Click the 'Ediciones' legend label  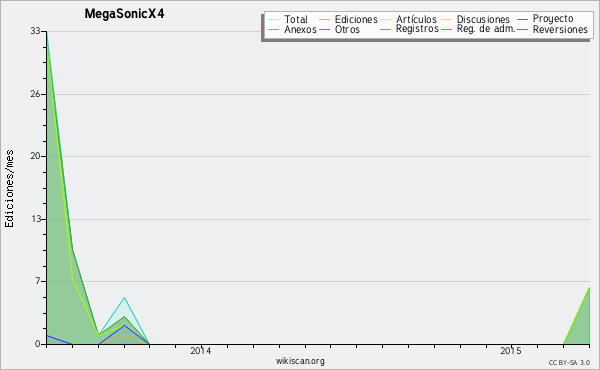coord(356,19)
